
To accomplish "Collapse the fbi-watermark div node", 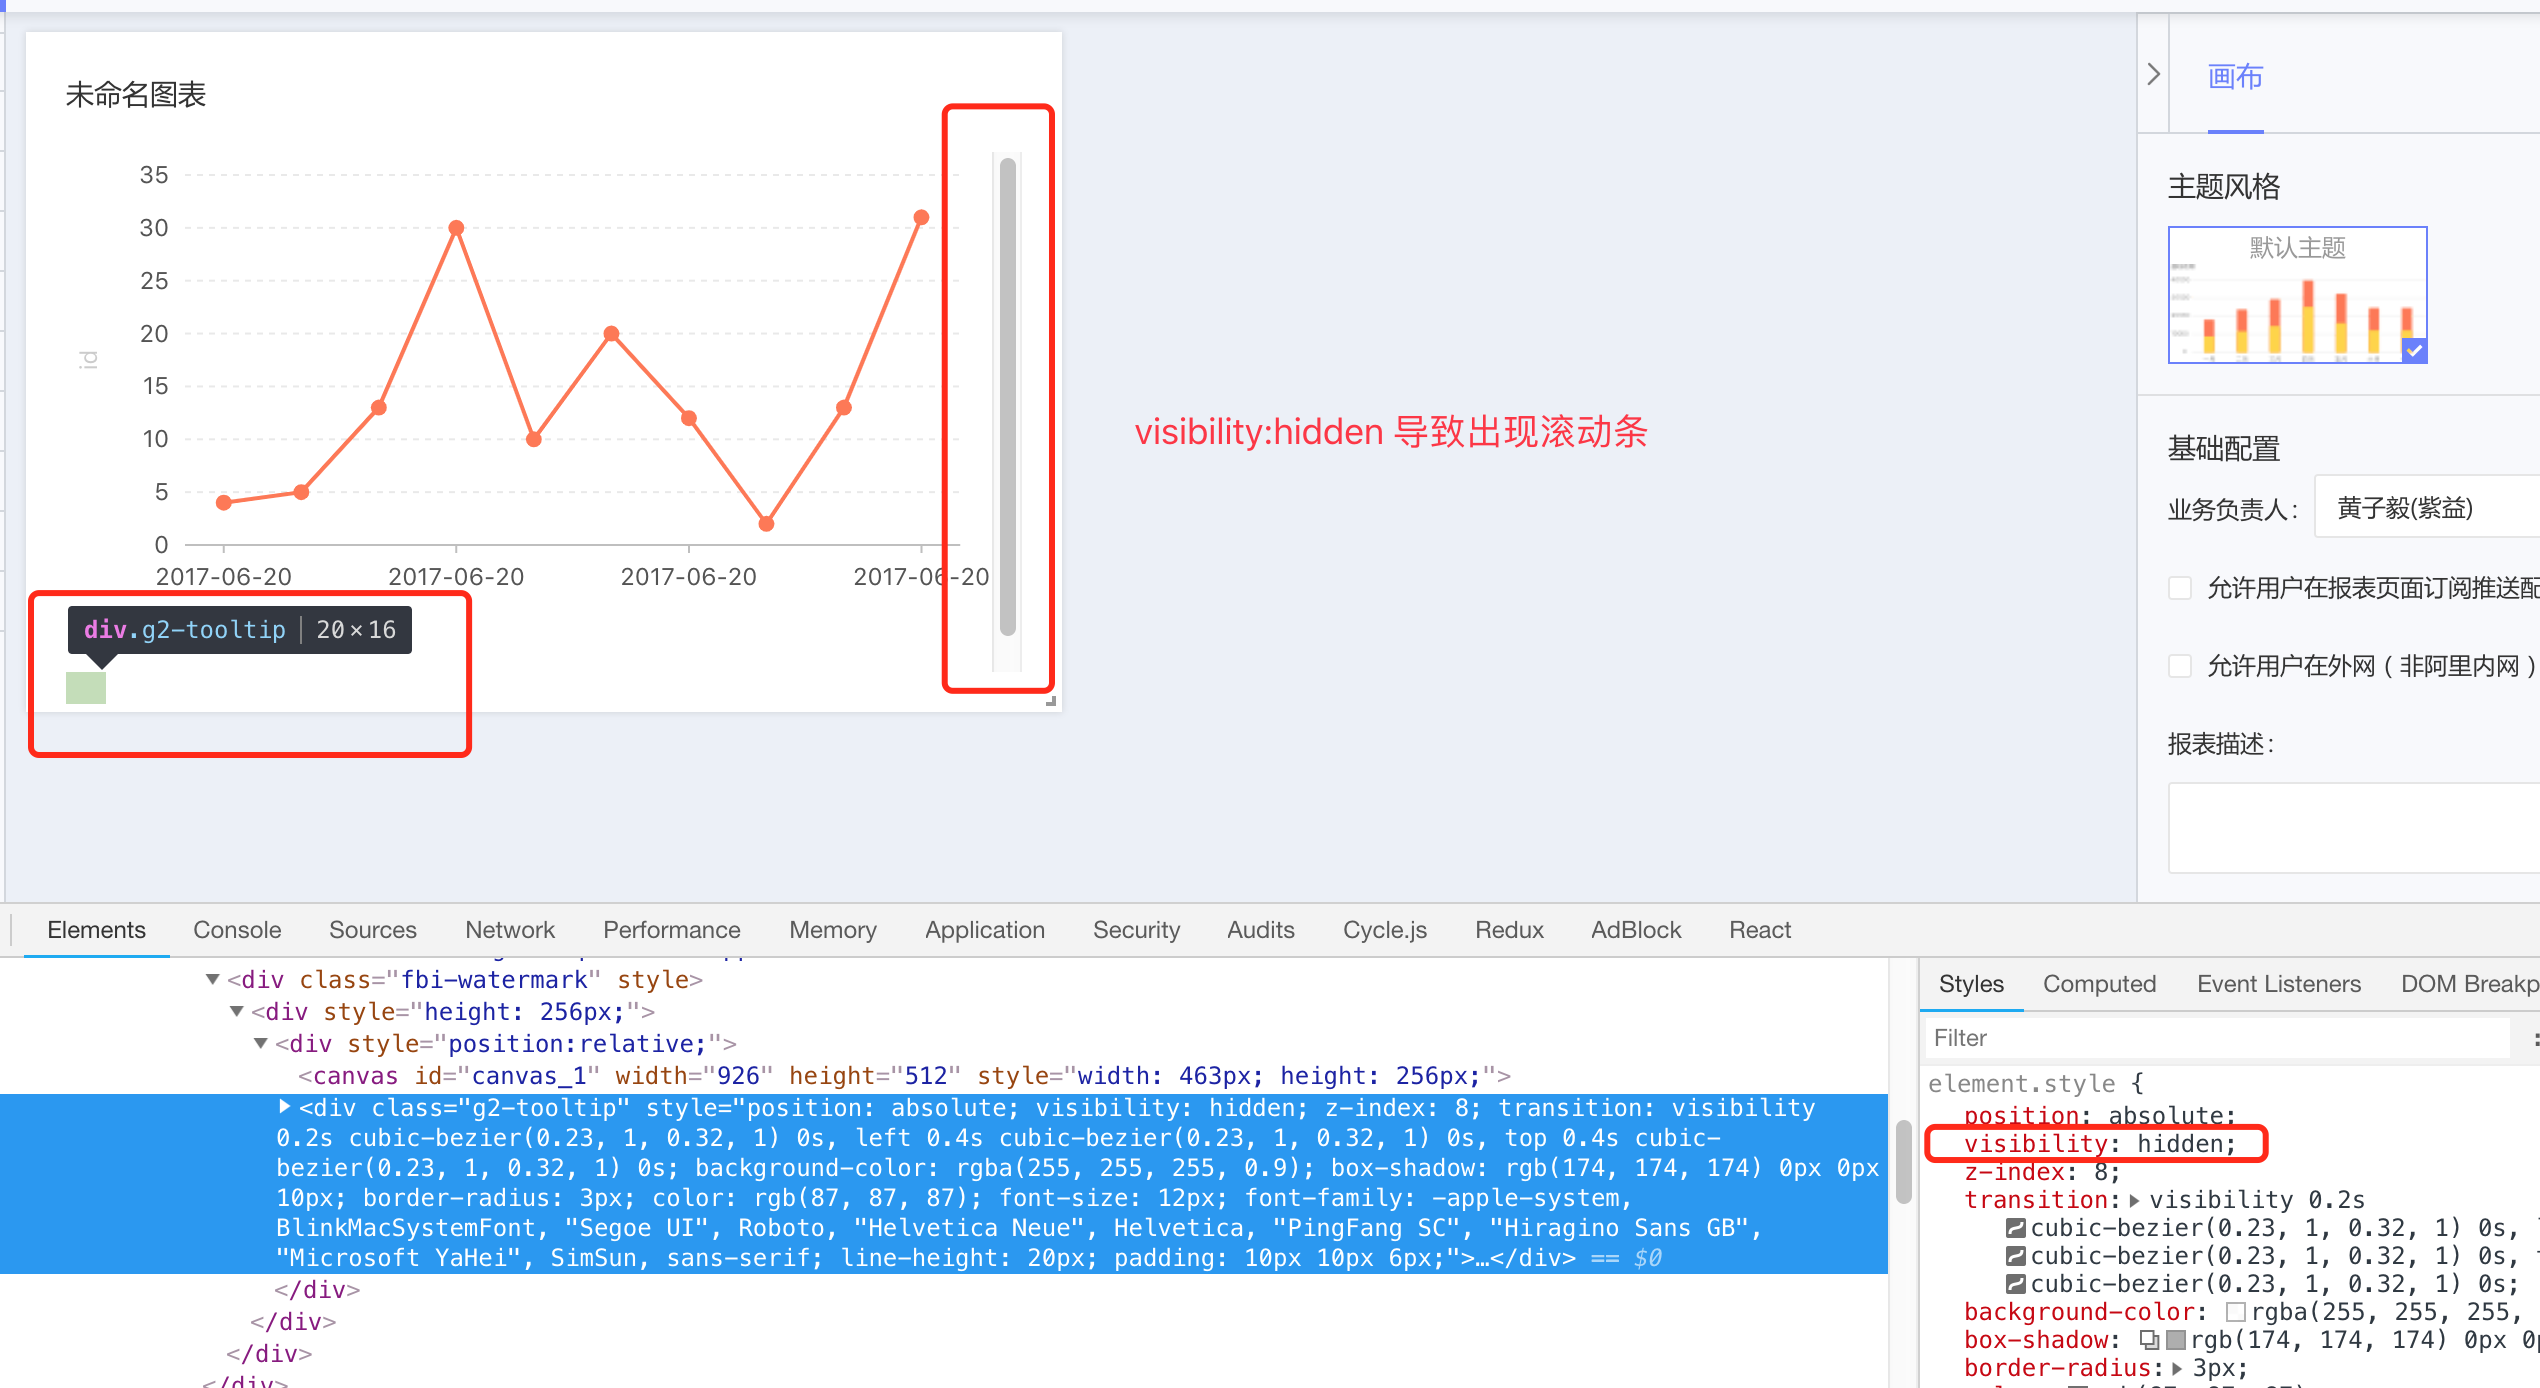I will click(211, 979).
